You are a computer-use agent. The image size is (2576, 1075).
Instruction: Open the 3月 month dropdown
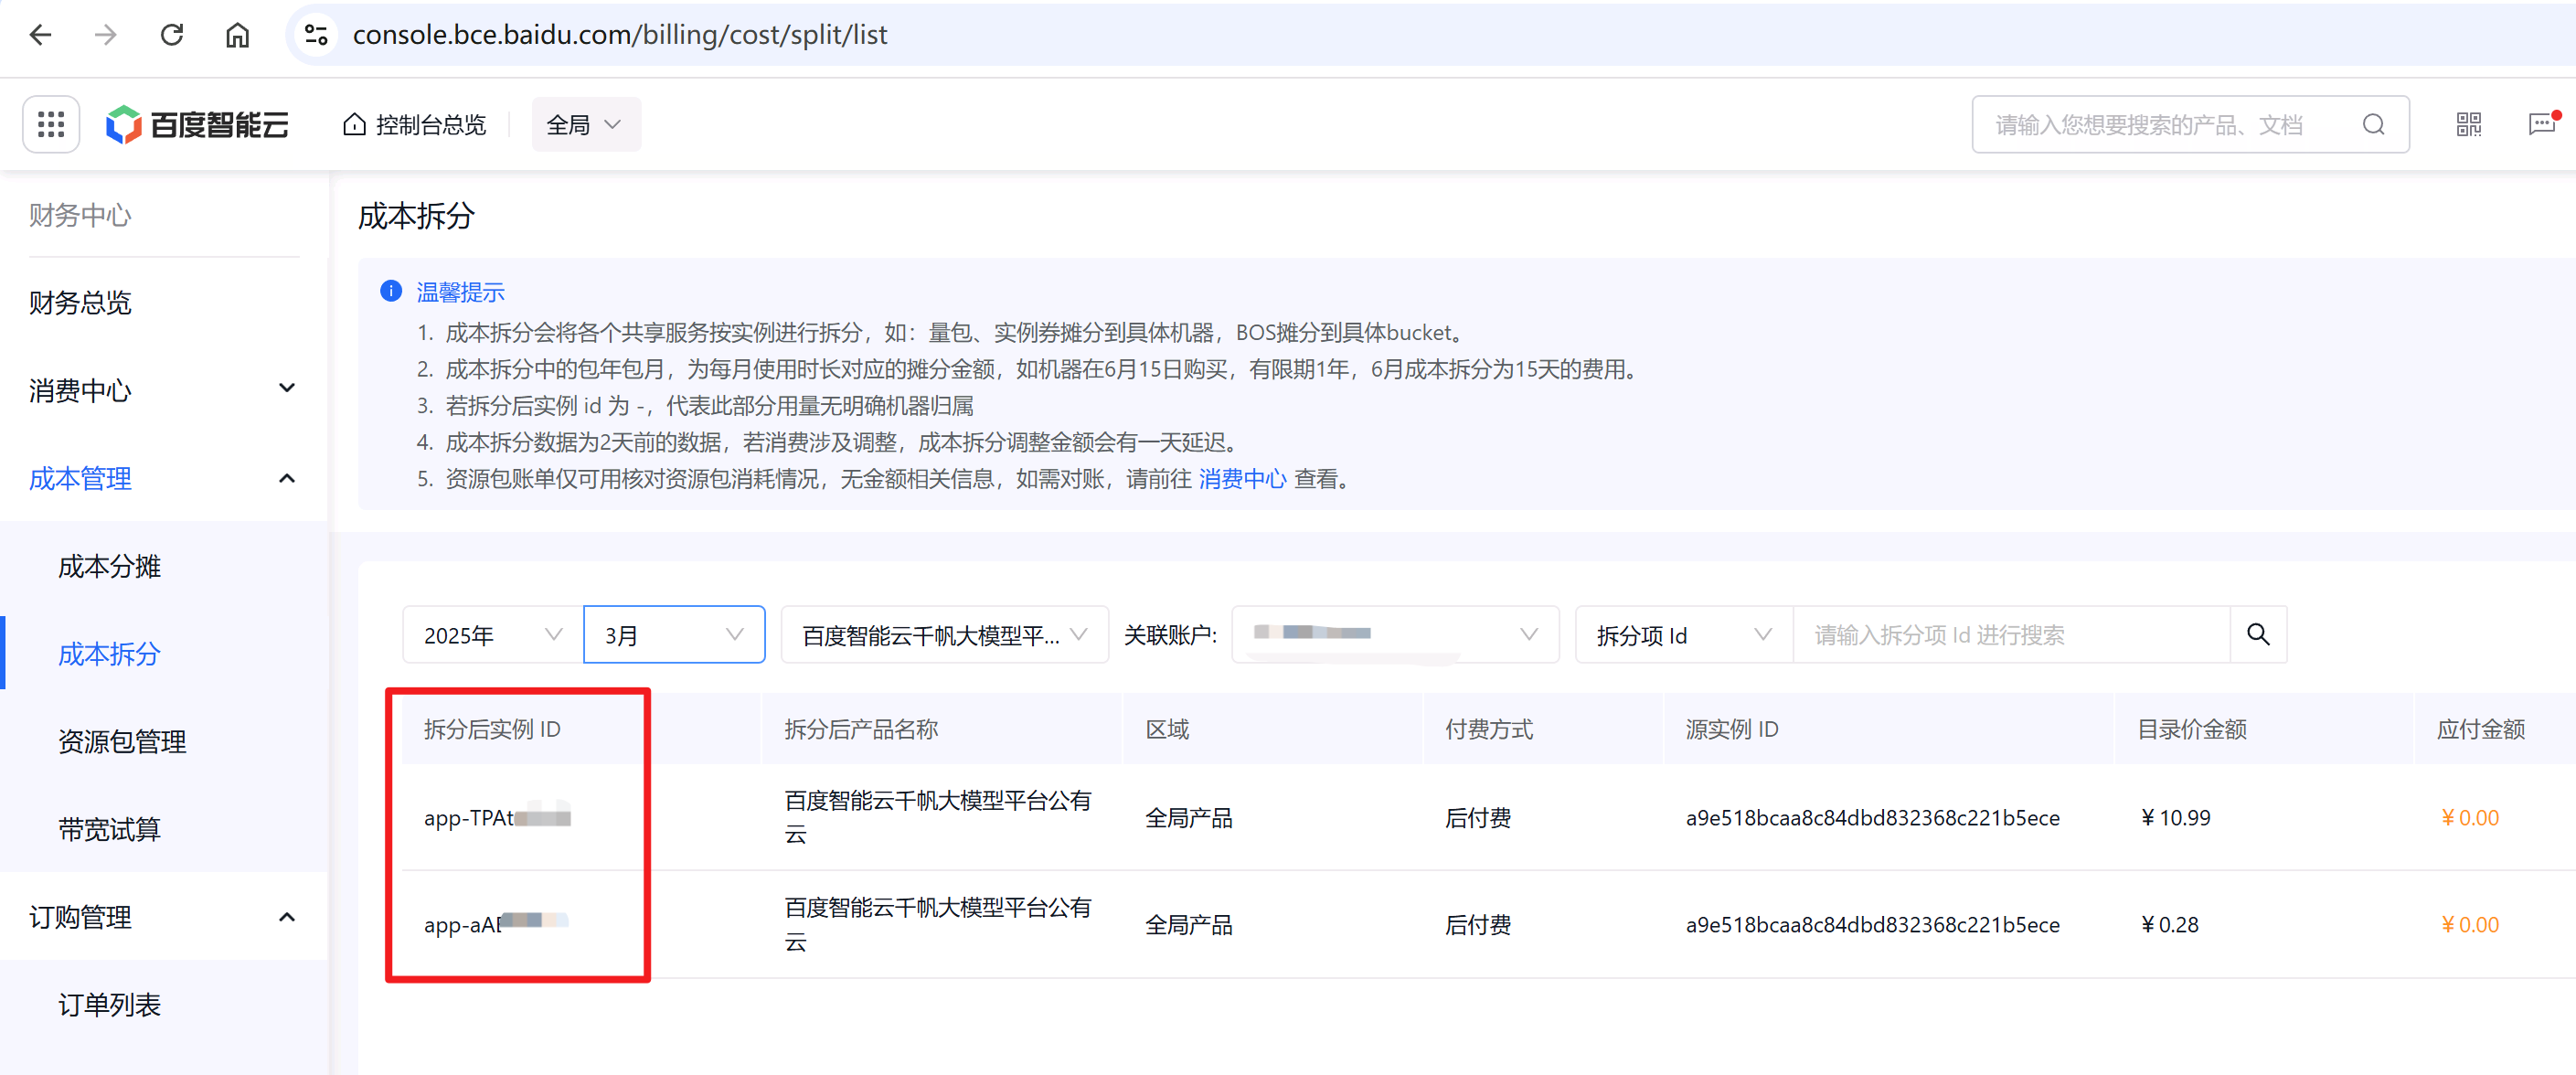674,634
